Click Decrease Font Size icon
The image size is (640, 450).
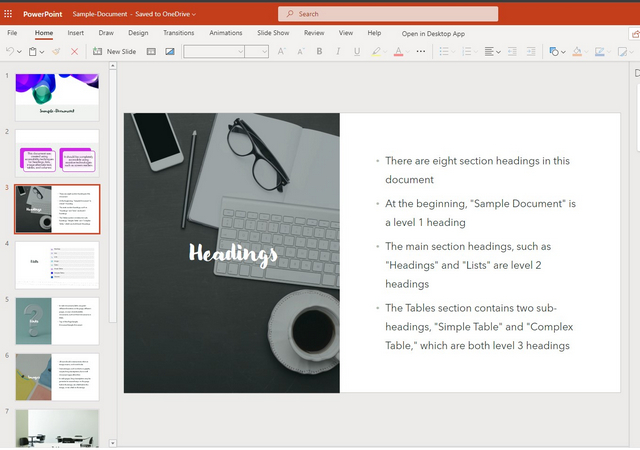pyautogui.click(x=300, y=51)
